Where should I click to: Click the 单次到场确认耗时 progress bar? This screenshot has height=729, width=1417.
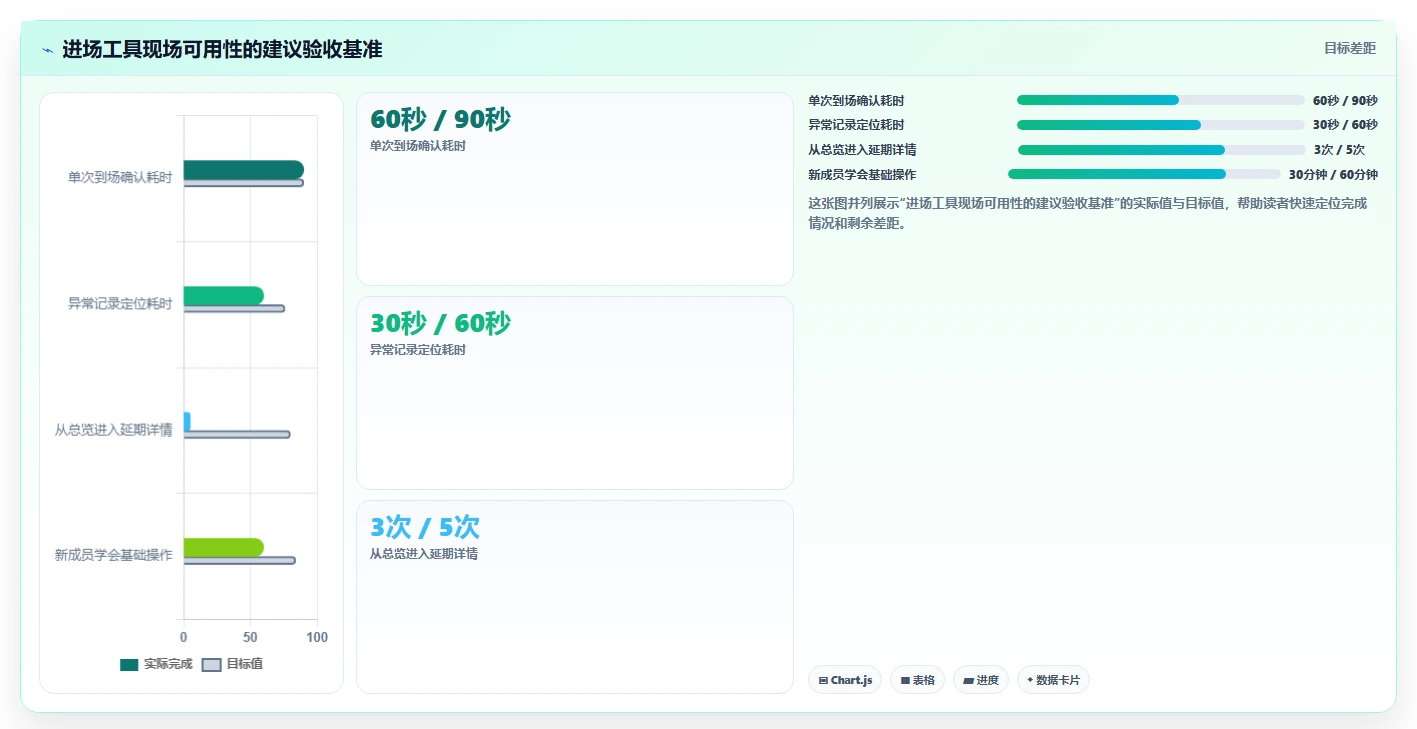1161,100
